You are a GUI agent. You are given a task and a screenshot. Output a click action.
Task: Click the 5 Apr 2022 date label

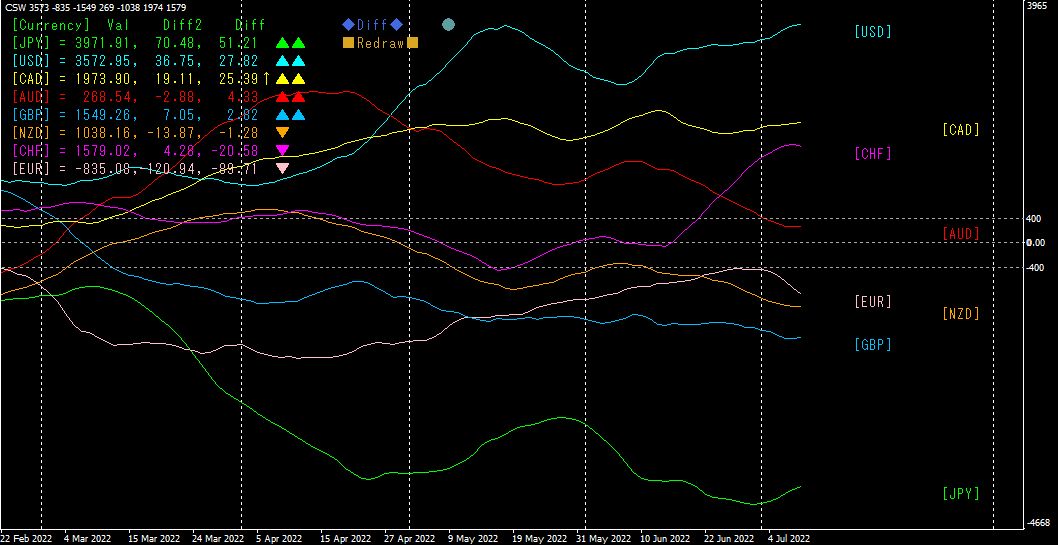[x=279, y=538]
